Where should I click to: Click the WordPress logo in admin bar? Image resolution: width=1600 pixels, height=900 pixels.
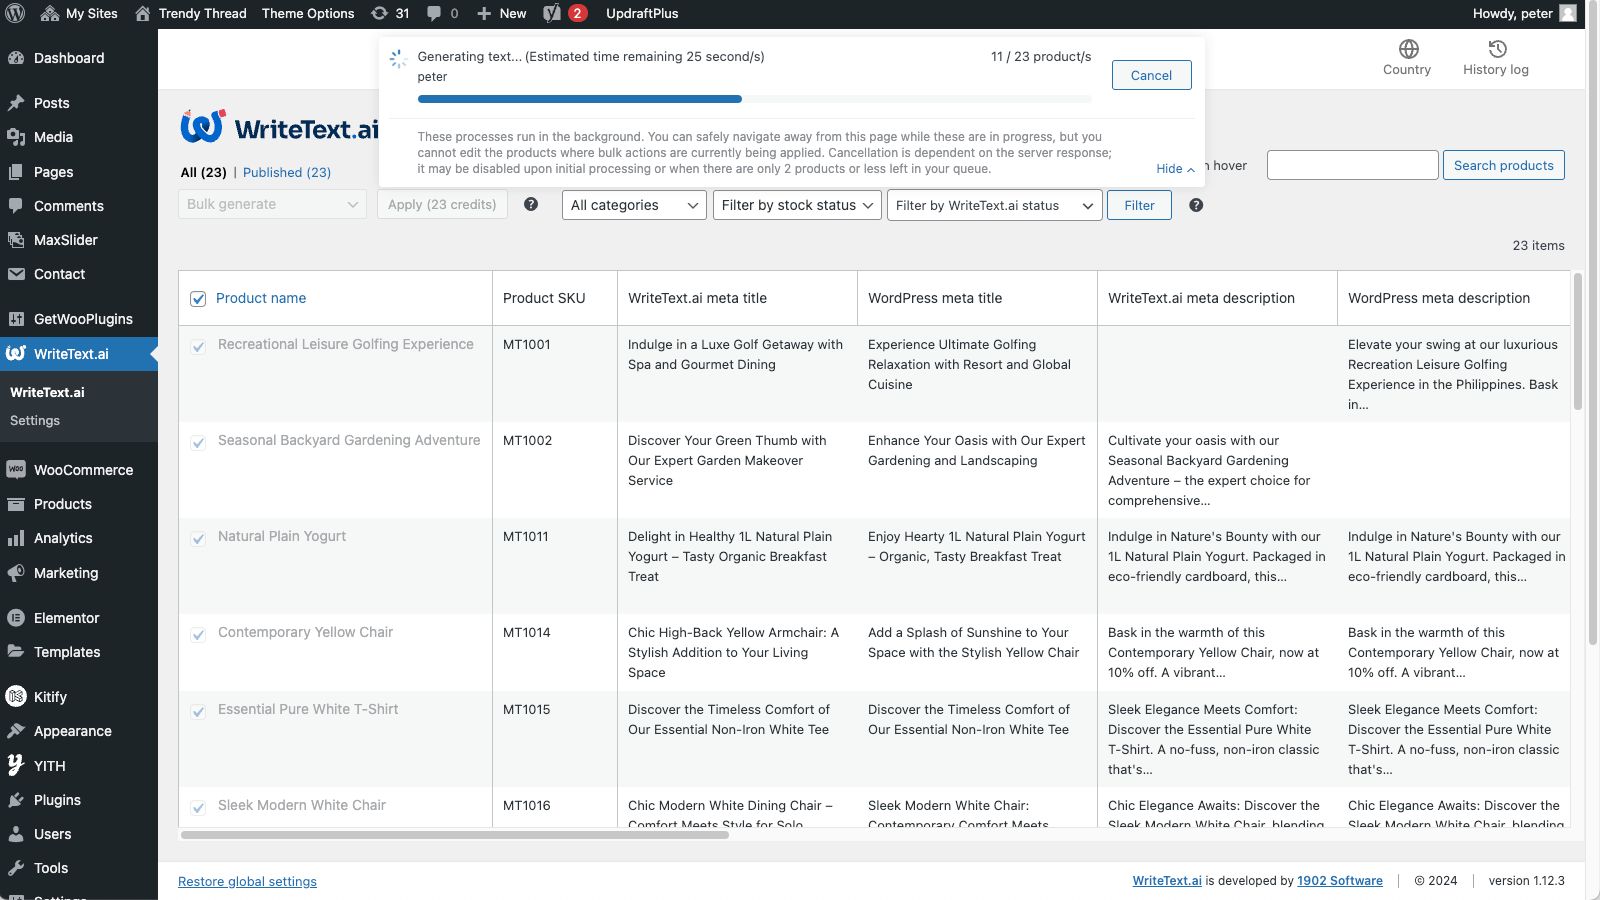(15, 13)
